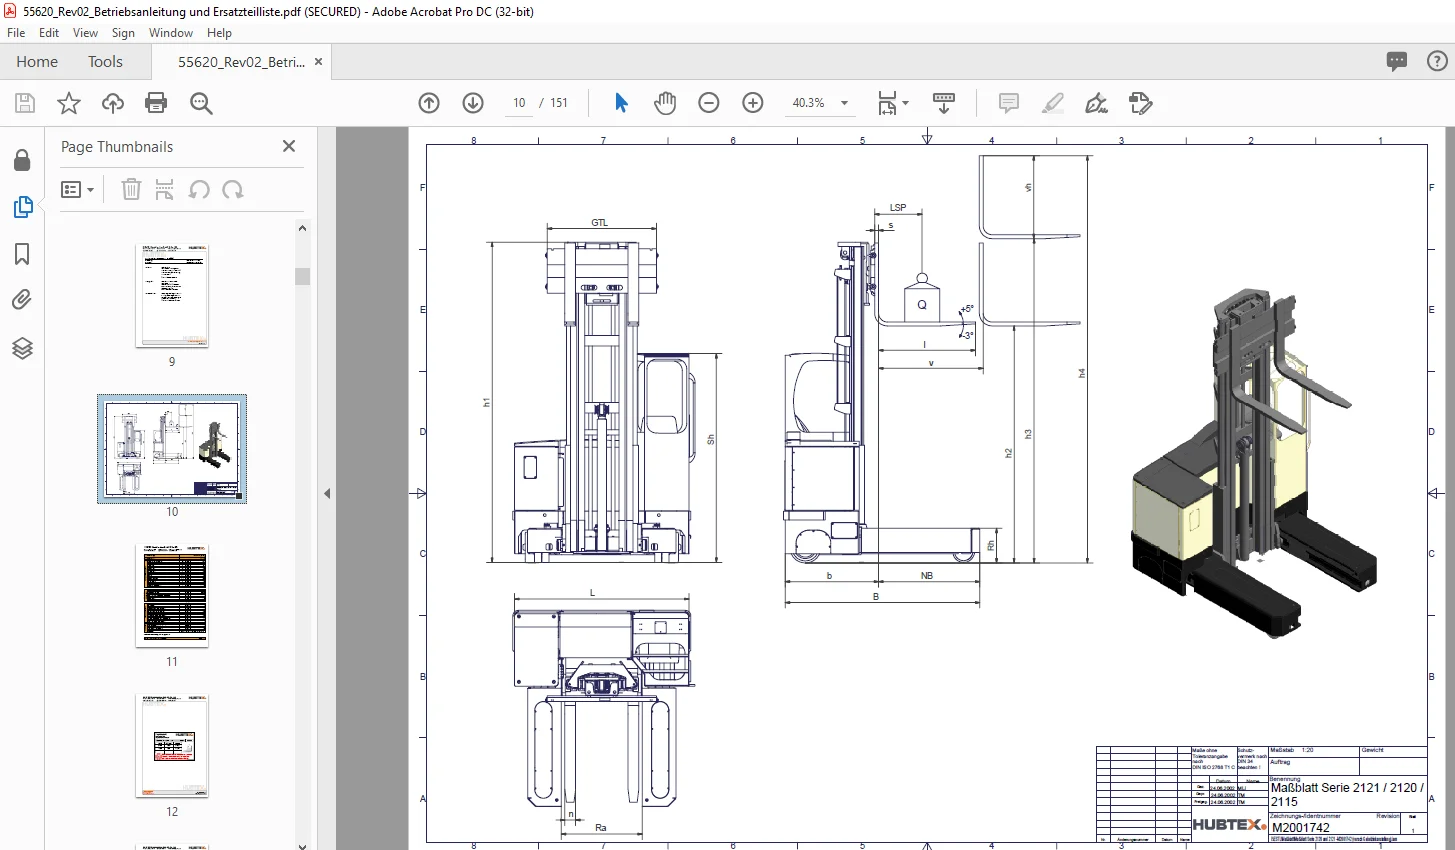Close the 55620_Rev02 document tab
1455x850 pixels.
point(318,62)
